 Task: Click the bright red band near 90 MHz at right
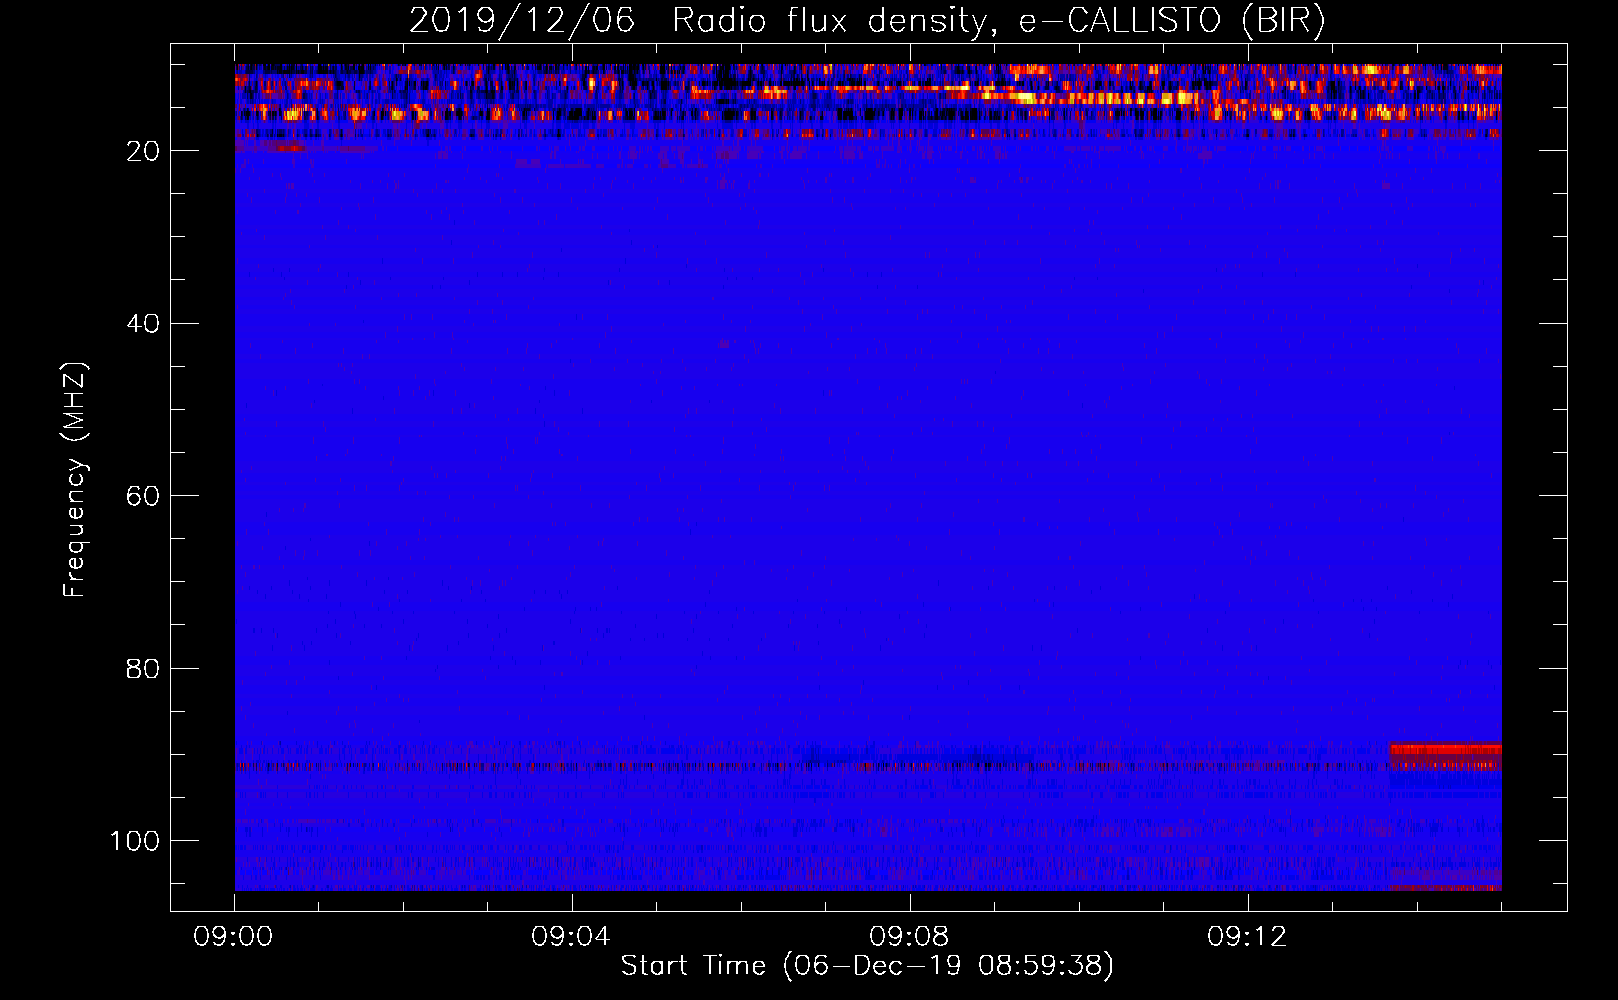[1445, 749]
